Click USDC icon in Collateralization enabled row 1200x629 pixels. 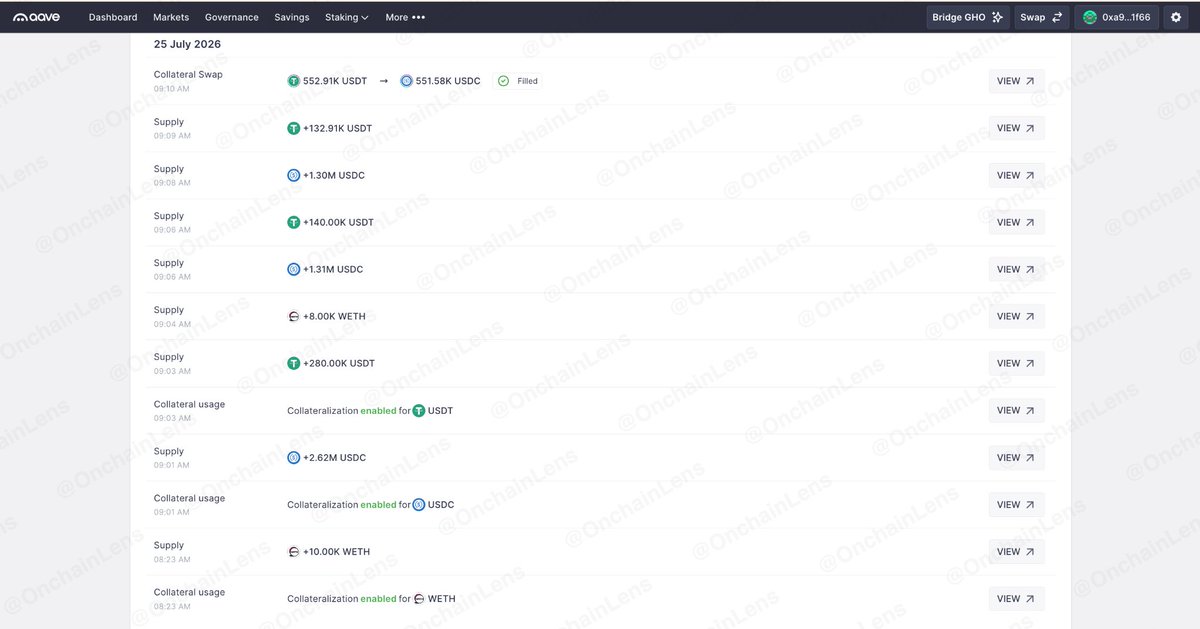pos(419,504)
